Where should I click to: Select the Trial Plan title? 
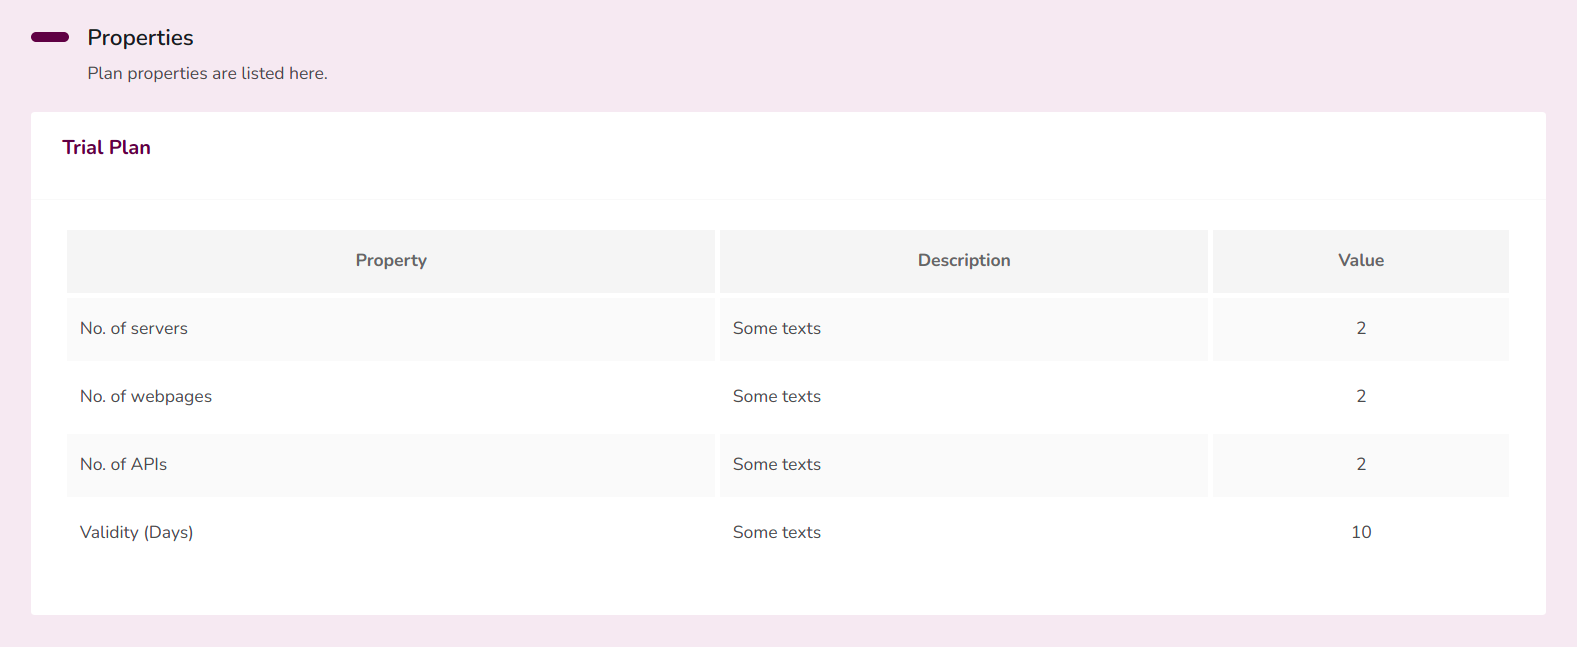pyautogui.click(x=106, y=147)
